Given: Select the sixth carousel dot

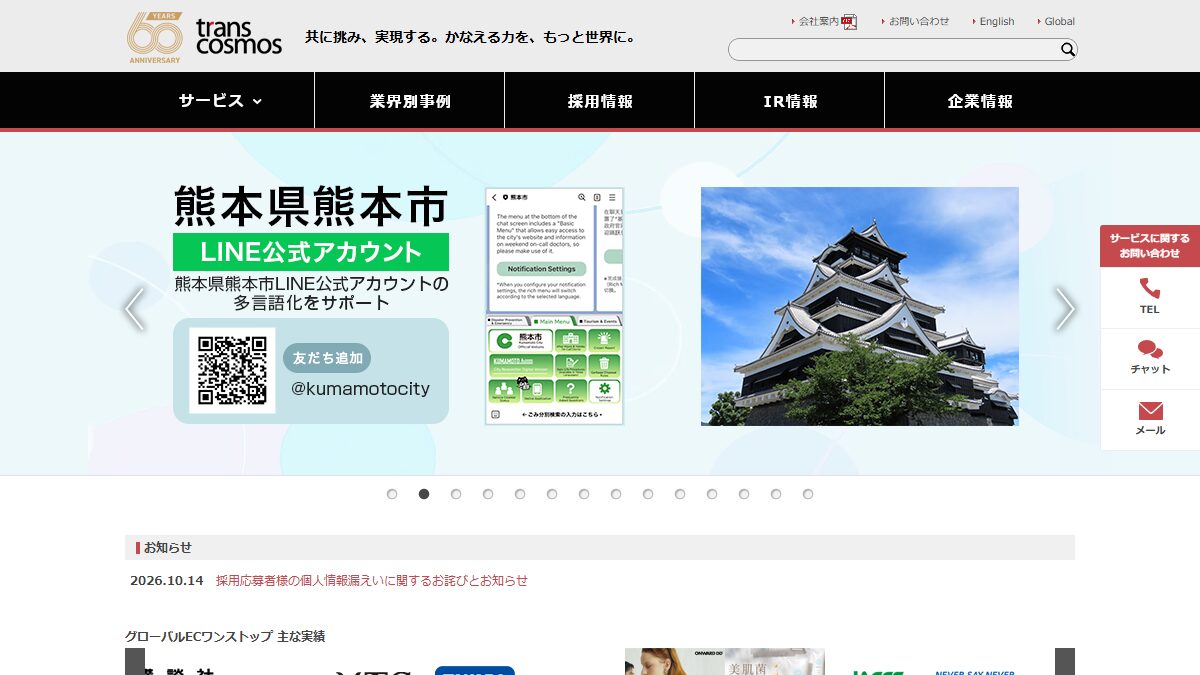Looking at the screenshot, I should point(552,494).
